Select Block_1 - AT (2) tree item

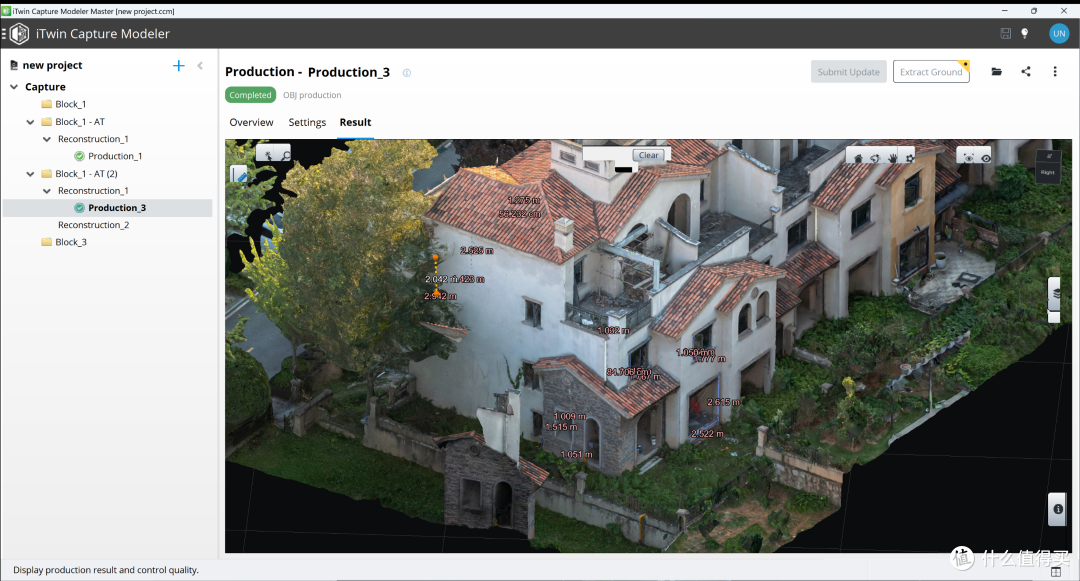point(86,173)
